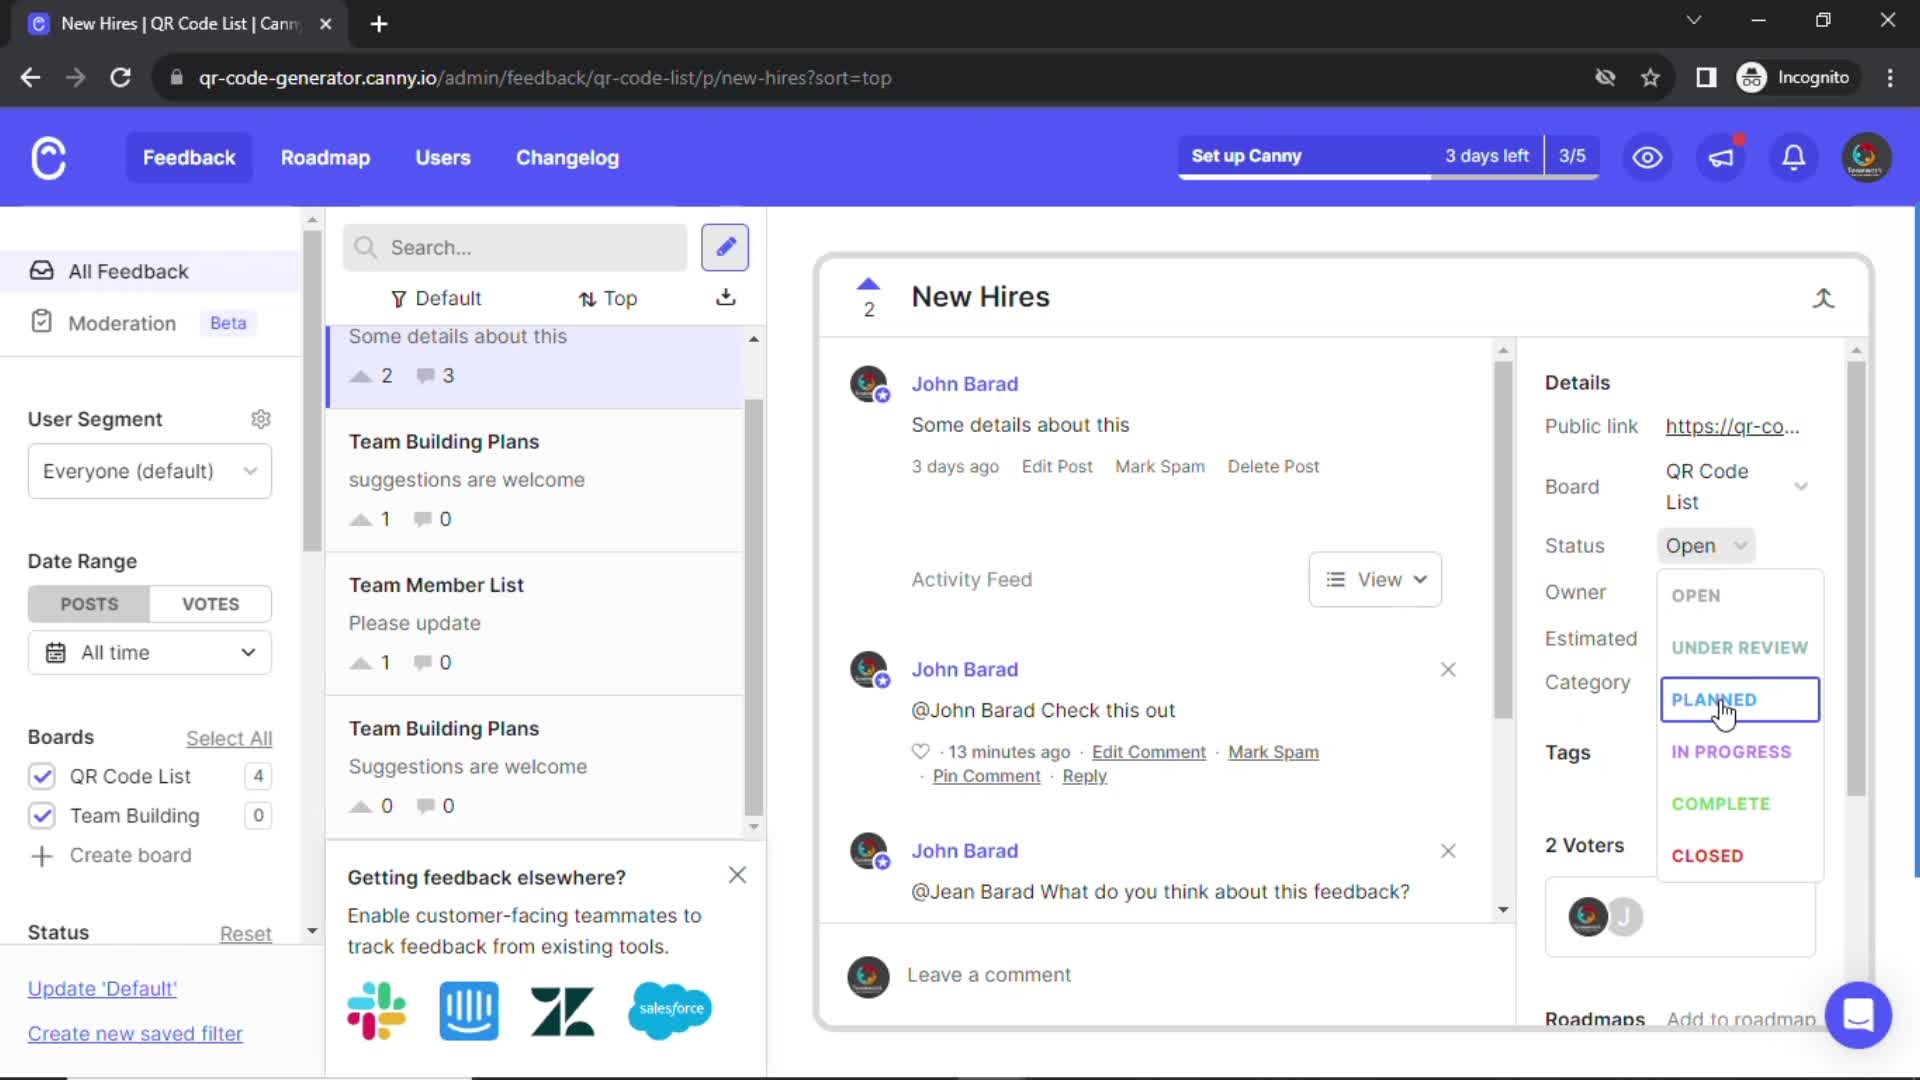This screenshot has width=1920, height=1080.
Task: Open the public view eye icon
Action: 1647,158
